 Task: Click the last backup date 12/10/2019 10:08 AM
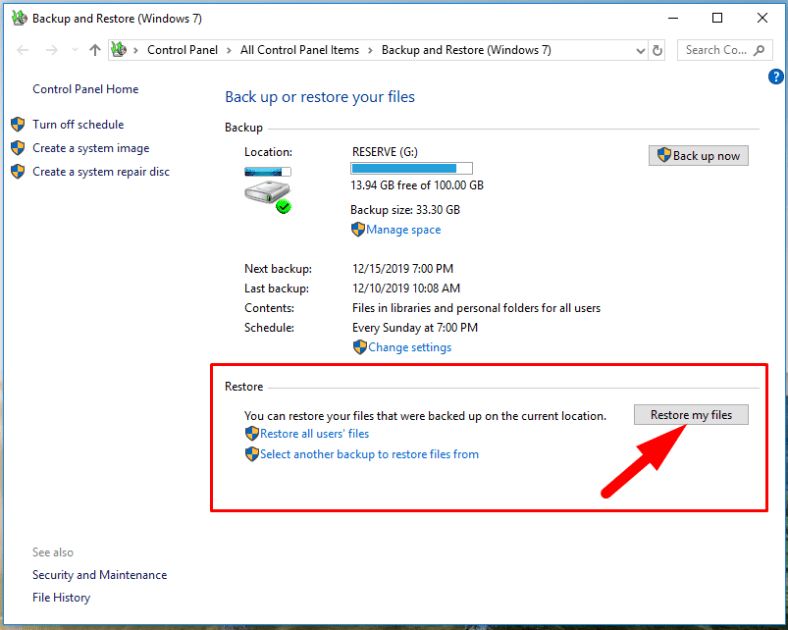[x=406, y=288]
